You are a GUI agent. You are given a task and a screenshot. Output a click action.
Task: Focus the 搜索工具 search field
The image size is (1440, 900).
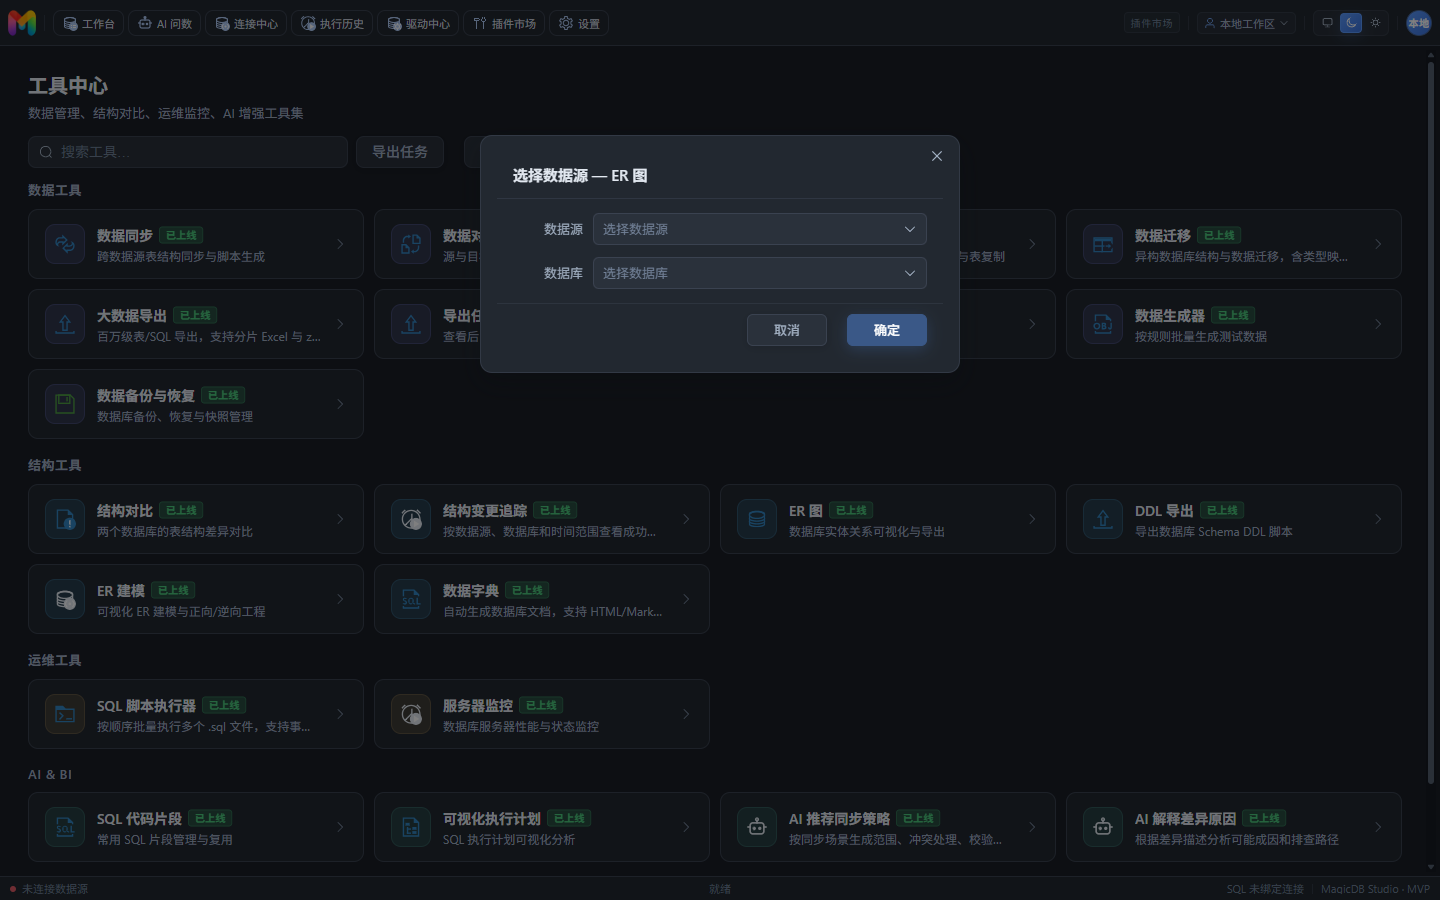pos(188,152)
